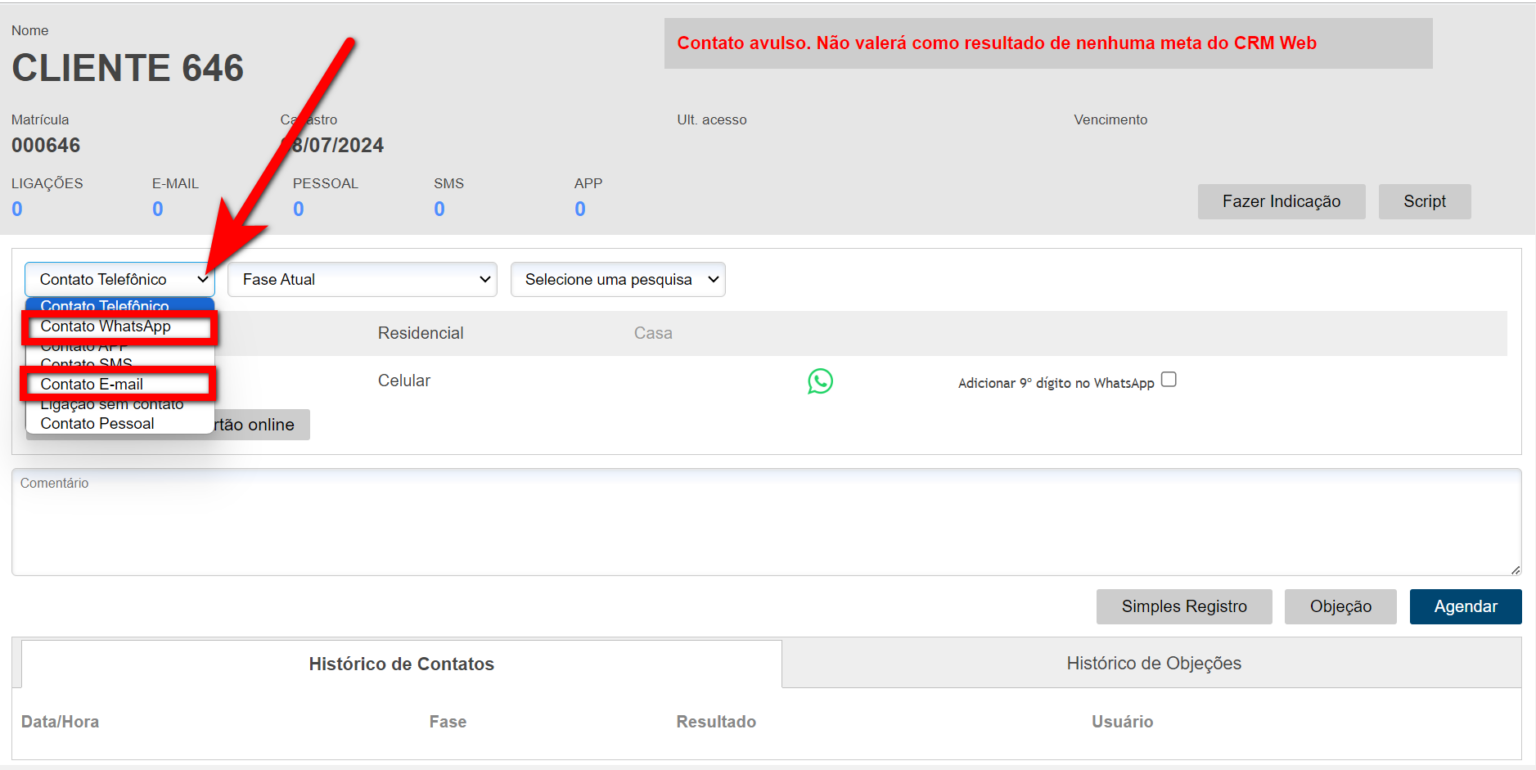Open the Selecione uma pesquisa dropdown
Image resolution: width=1536 pixels, height=770 pixels.
pos(617,280)
